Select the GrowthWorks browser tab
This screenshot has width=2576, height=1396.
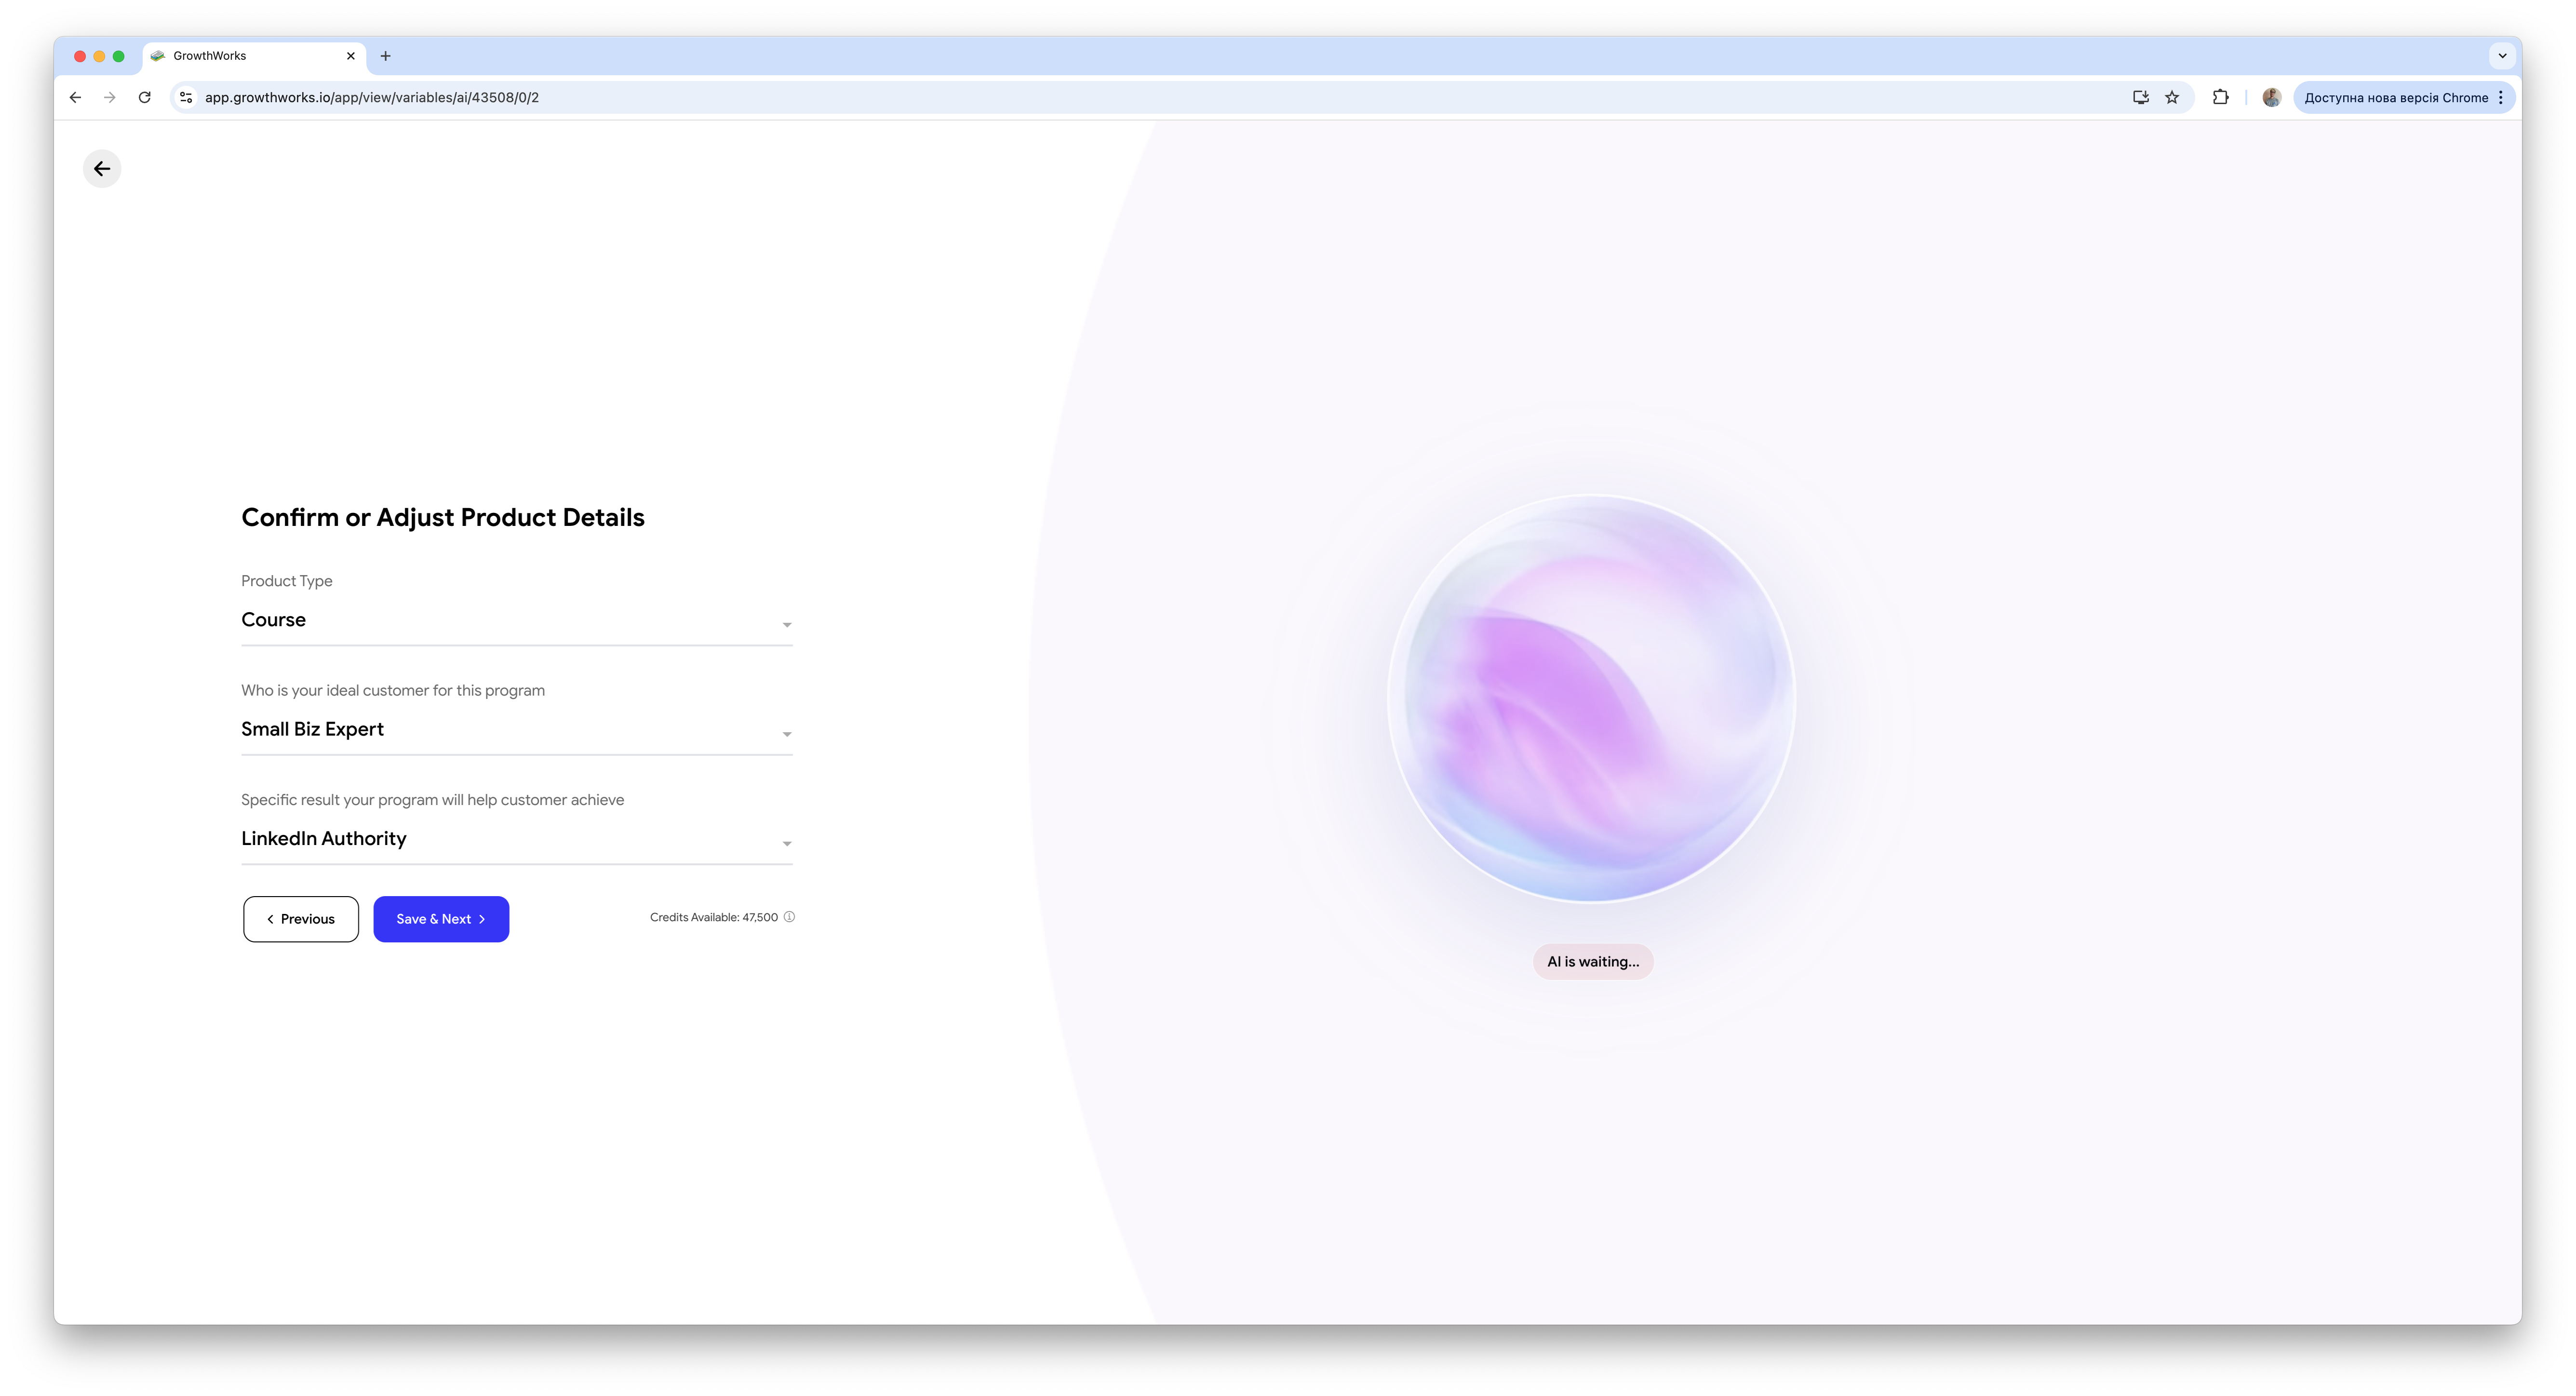255,56
